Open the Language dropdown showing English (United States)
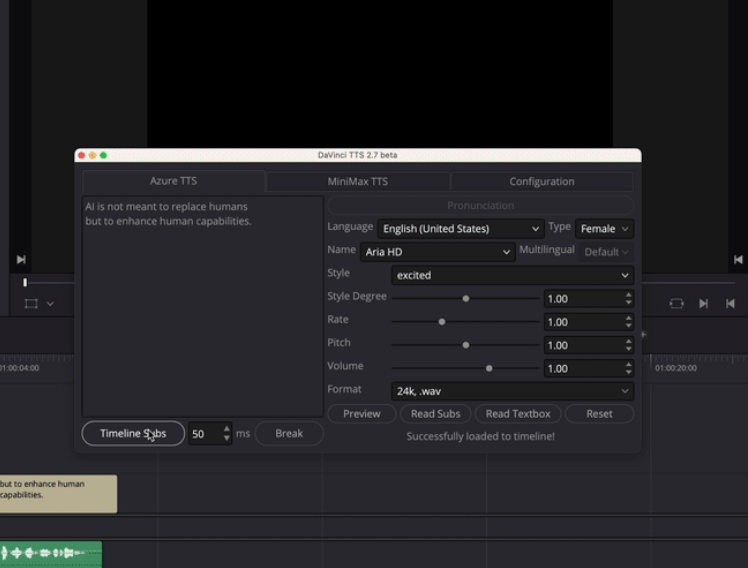The height and width of the screenshot is (568, 748). 461,229
